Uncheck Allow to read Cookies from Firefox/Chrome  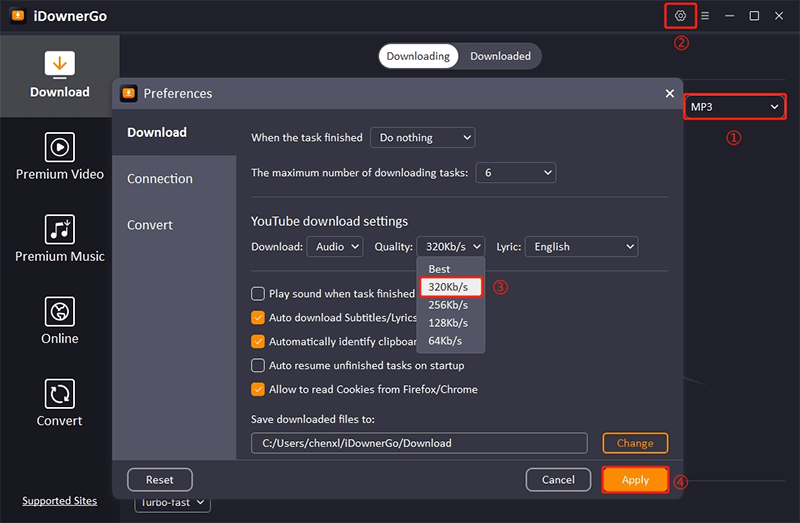258,390
